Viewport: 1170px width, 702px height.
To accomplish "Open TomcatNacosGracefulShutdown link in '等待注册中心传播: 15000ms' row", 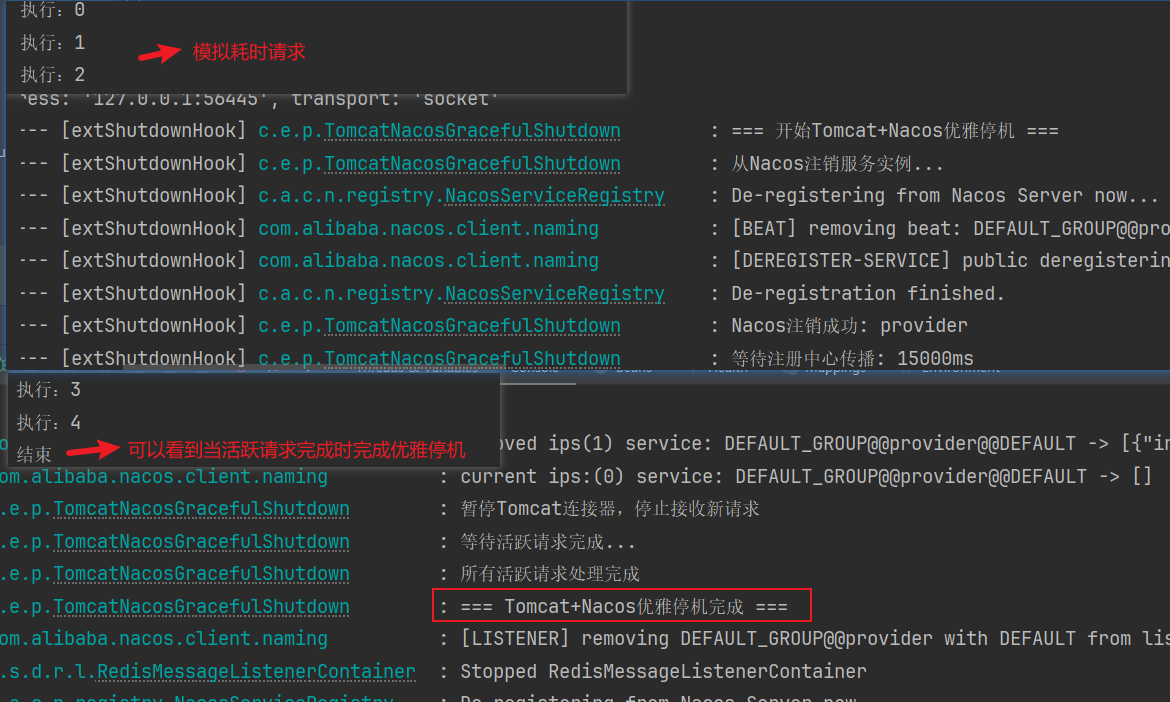I will 472,359.
